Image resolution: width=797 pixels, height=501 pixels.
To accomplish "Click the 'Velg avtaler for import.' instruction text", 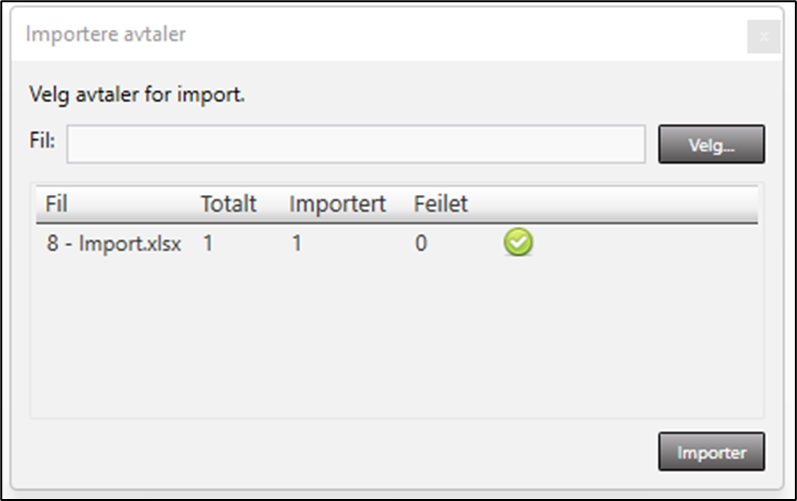I will coord(138,97).
